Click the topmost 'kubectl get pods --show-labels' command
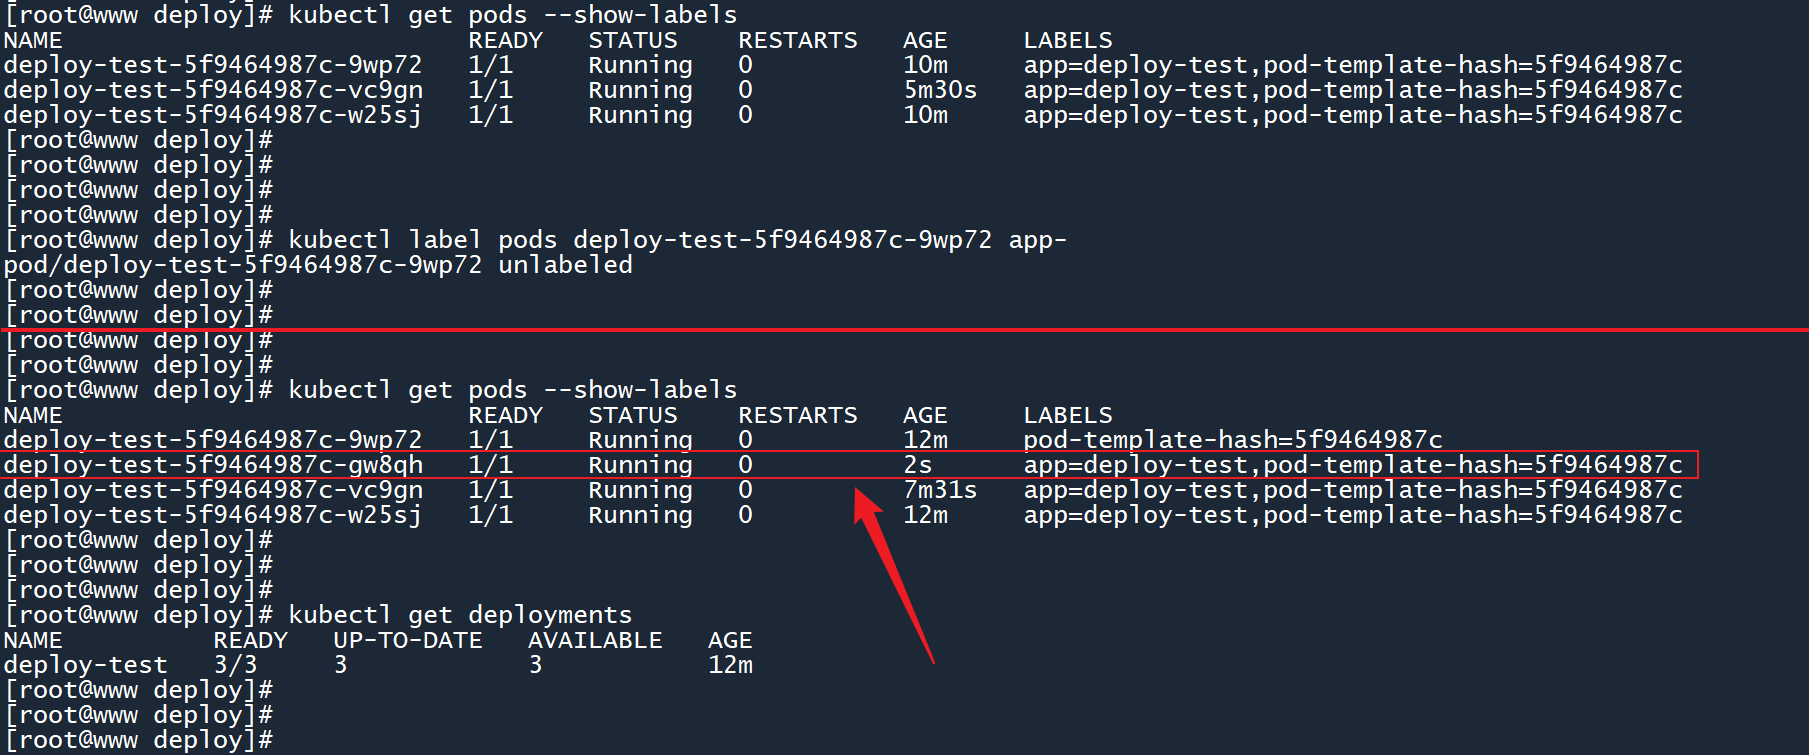The width and height of the screenshot is (1809, 755). click(x=512, y=15)
